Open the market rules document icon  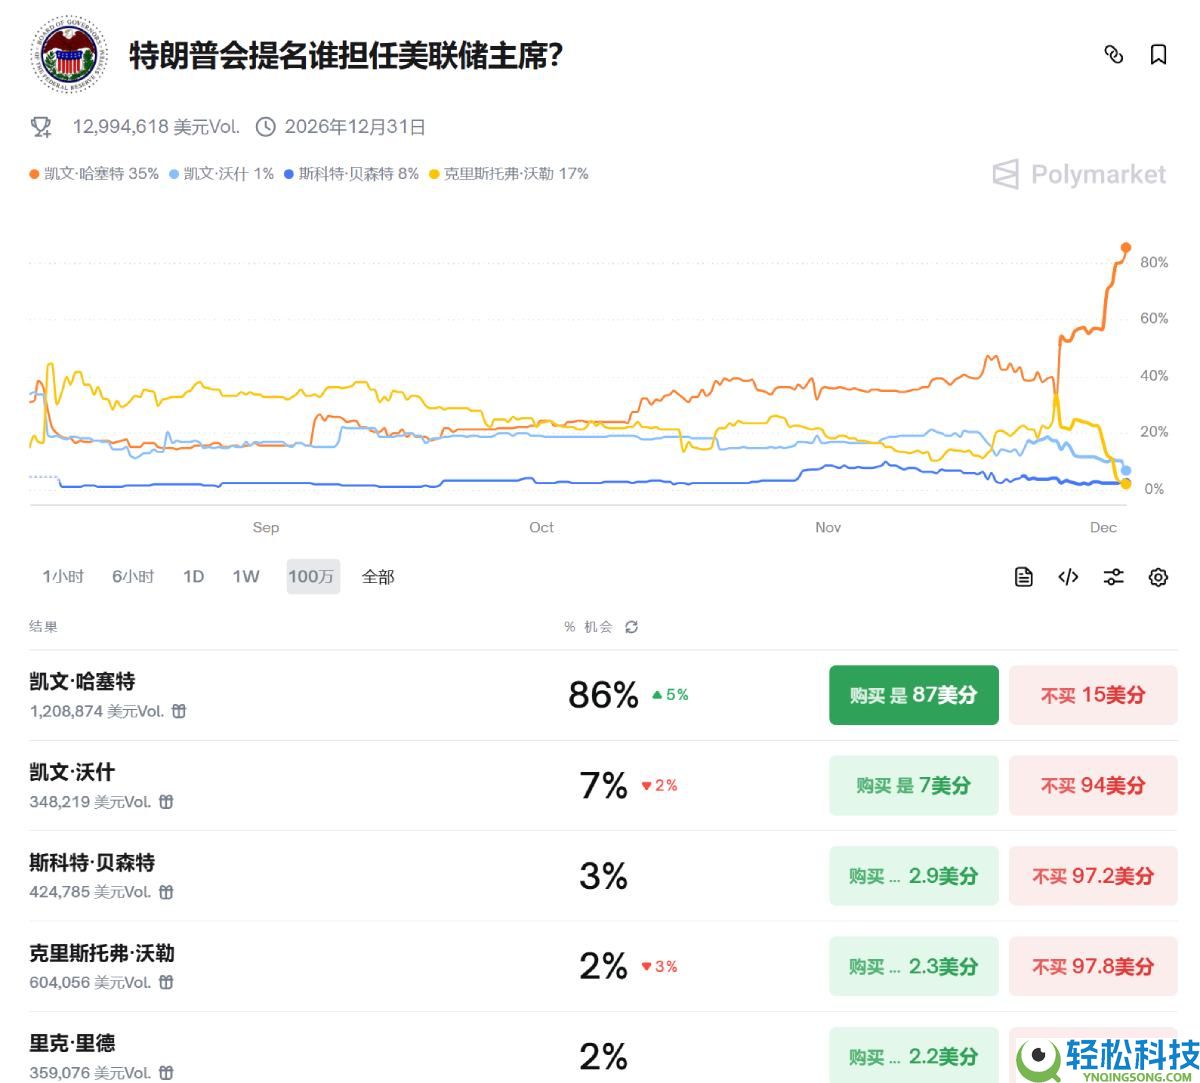pyautogui.click(x=1022, y=577)
